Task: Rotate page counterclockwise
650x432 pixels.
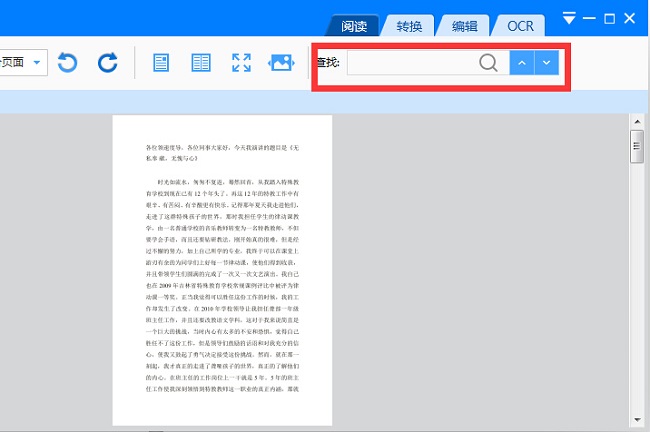Action: coord(67,63)
